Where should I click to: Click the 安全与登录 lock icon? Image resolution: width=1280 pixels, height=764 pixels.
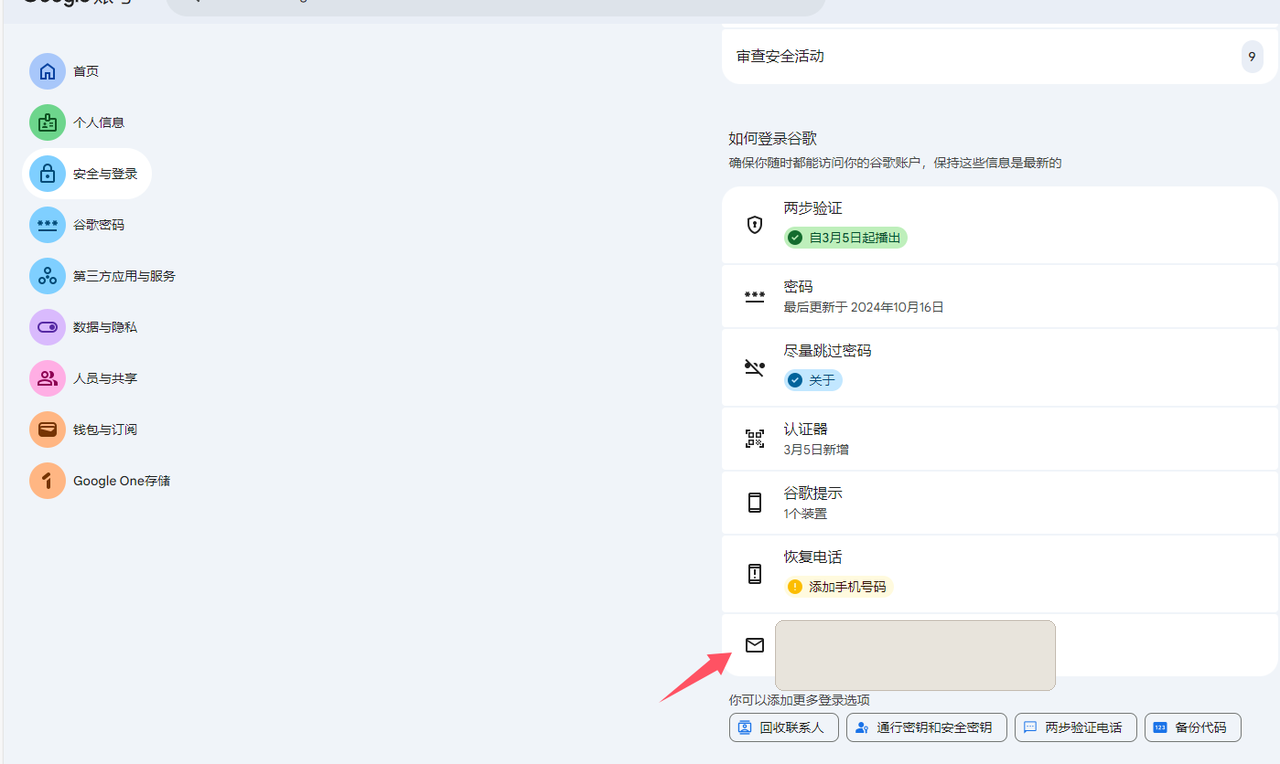coord(47,174)
